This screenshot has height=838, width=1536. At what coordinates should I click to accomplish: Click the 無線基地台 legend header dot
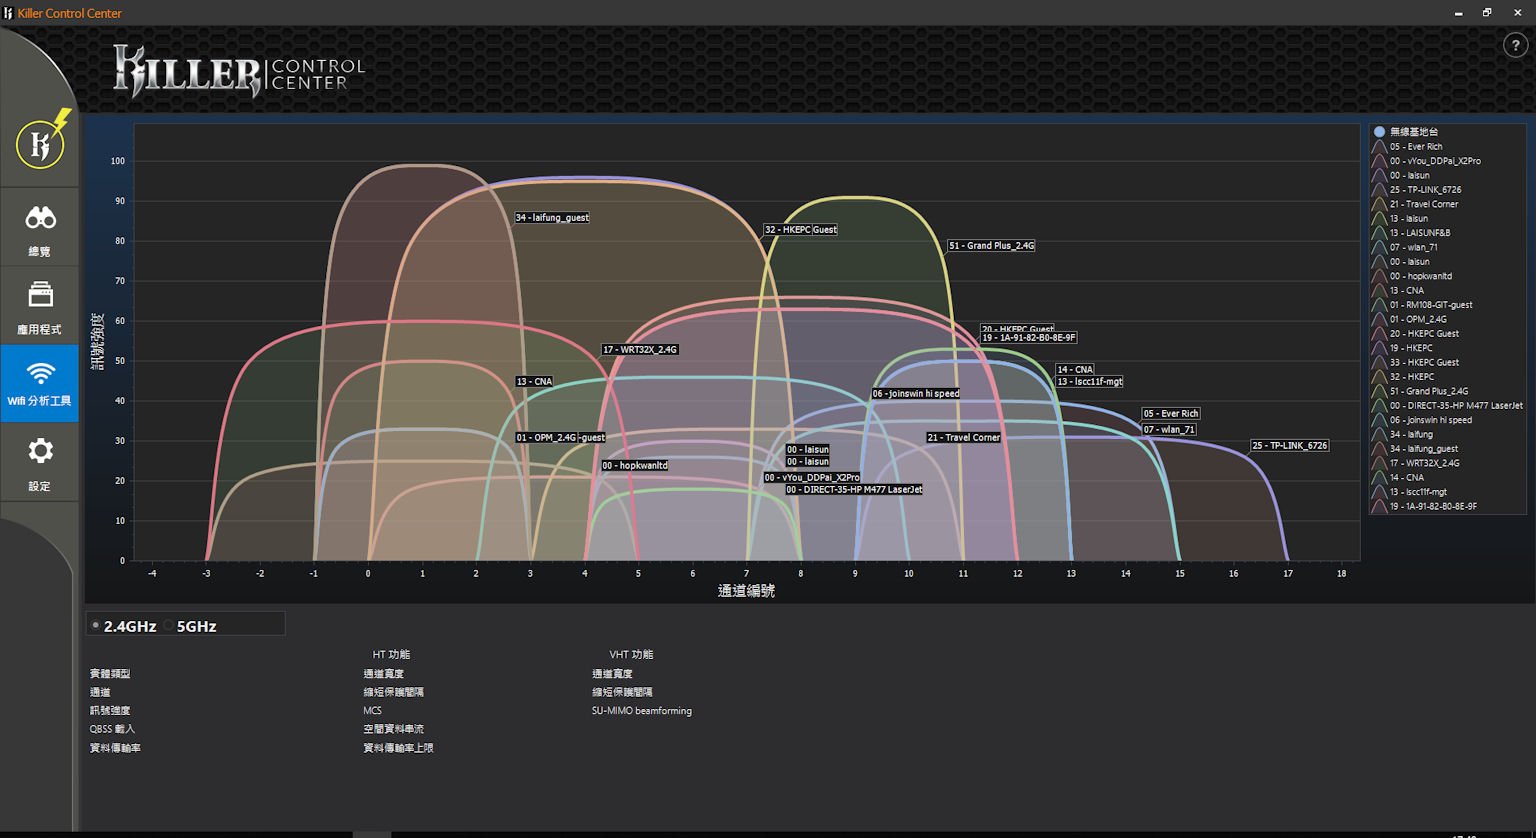tap(1379, 132)
